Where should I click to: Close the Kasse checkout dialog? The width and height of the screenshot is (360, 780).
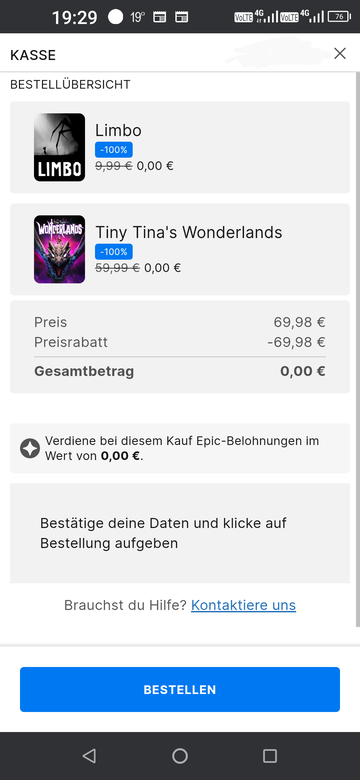click(x=340, y=54)
